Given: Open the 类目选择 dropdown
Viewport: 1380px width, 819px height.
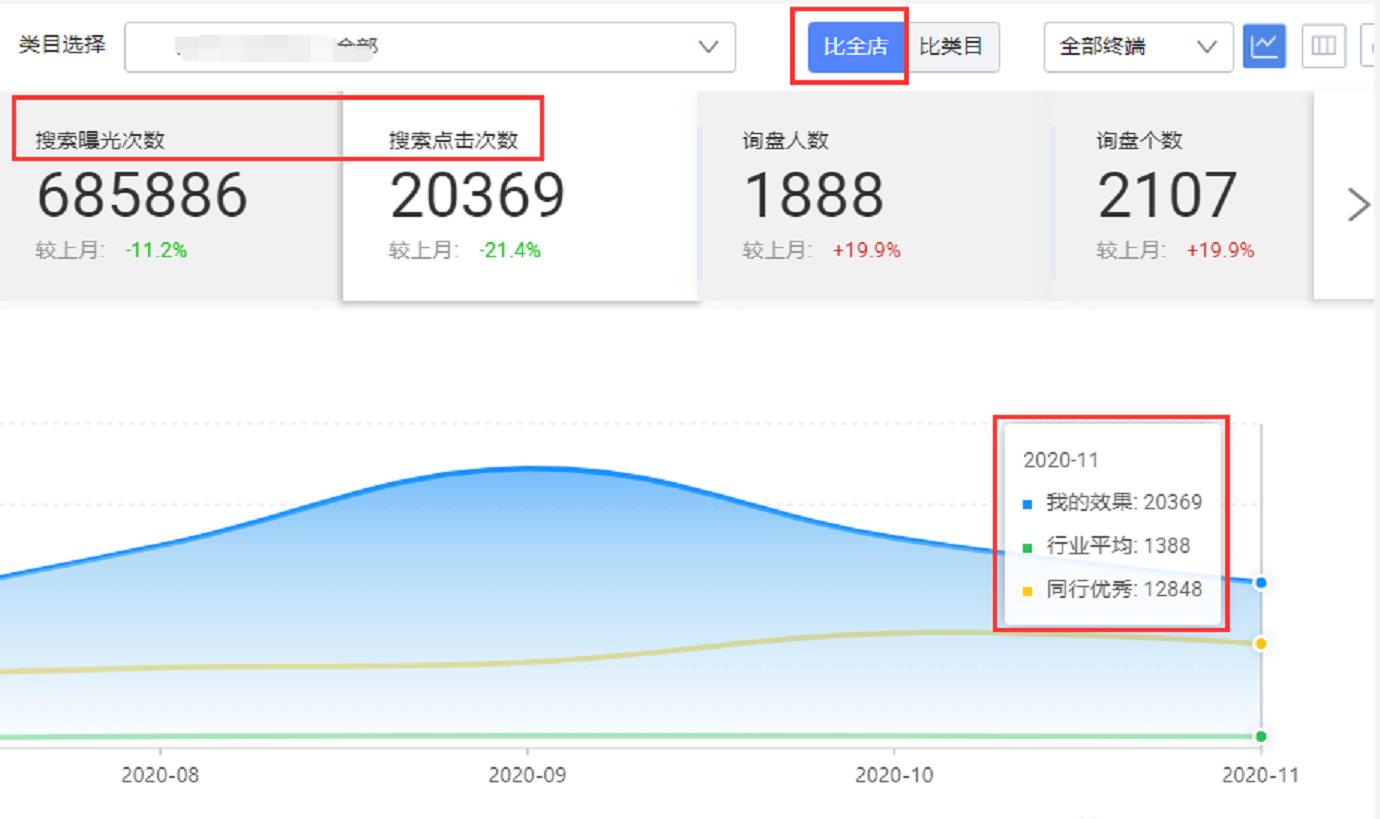Looking at the screenshot, I should [430, 47].
